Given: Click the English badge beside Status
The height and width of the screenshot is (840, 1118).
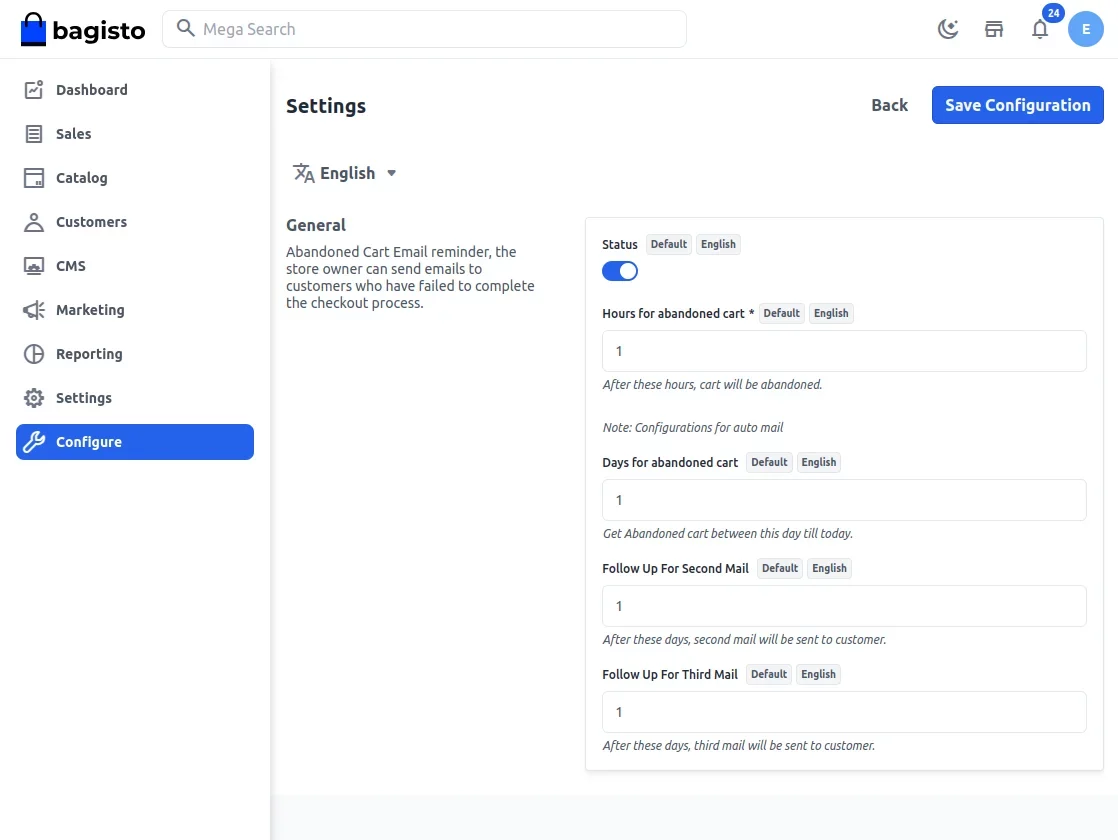Looking at the screenshot, I should click(x=718, y=245).
